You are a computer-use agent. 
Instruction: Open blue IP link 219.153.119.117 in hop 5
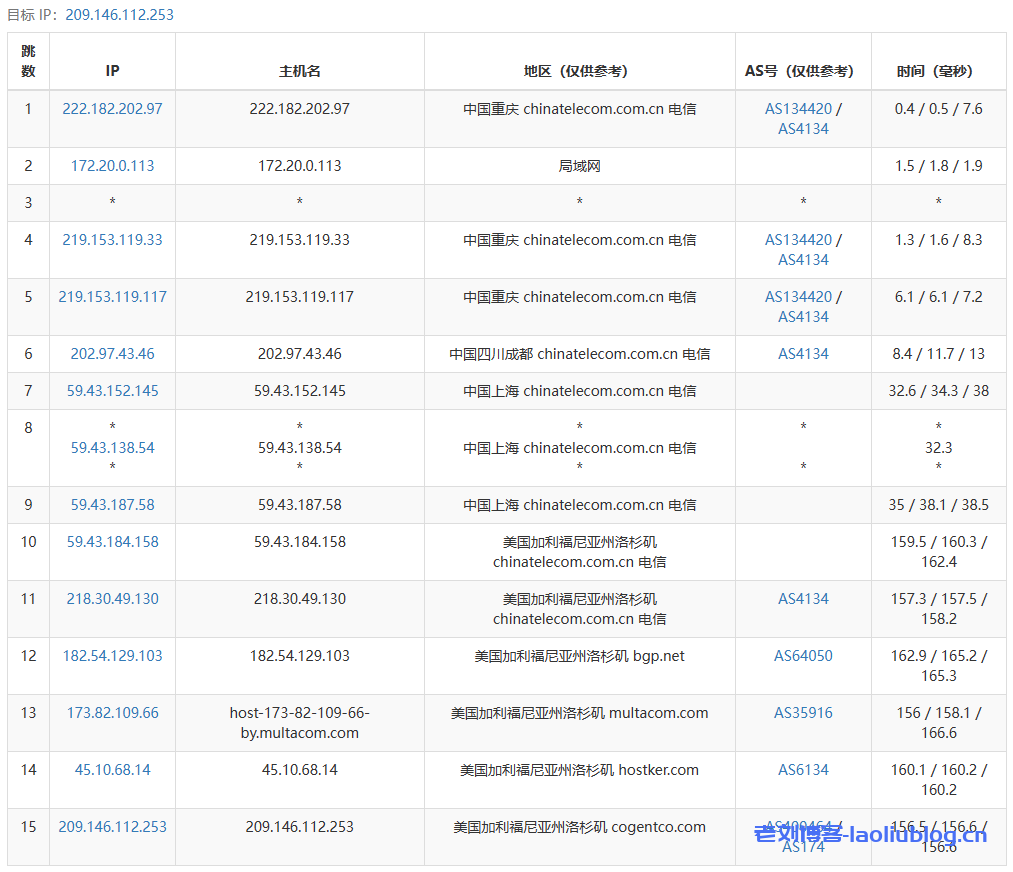[112, 297]
